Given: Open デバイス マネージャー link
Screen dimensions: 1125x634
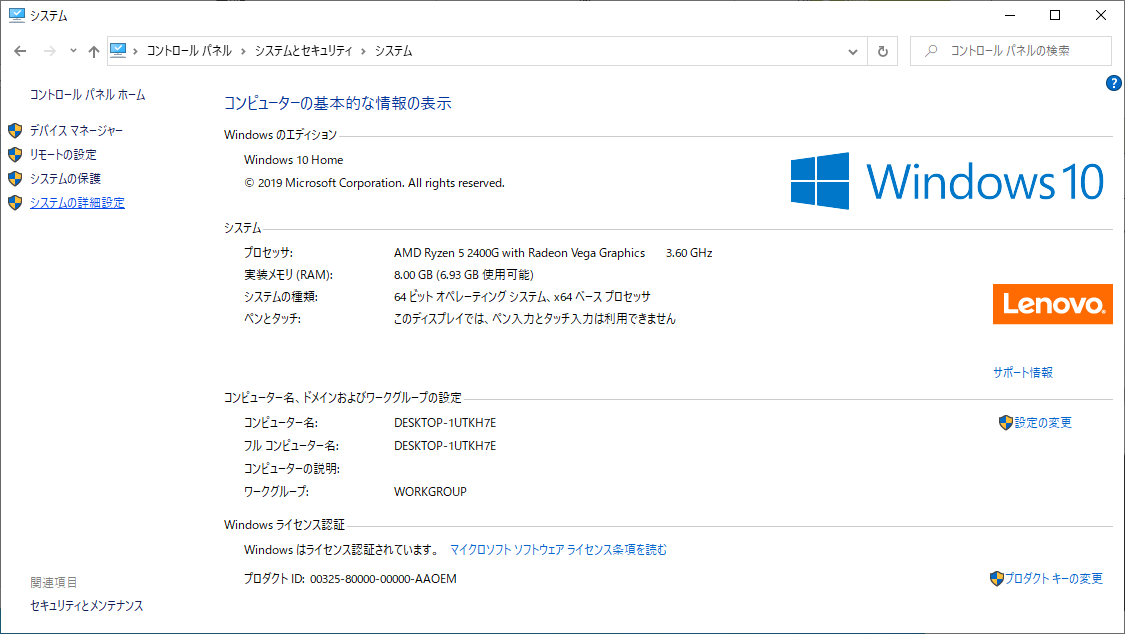Looking at the screenshot, I should coord(76,131).
